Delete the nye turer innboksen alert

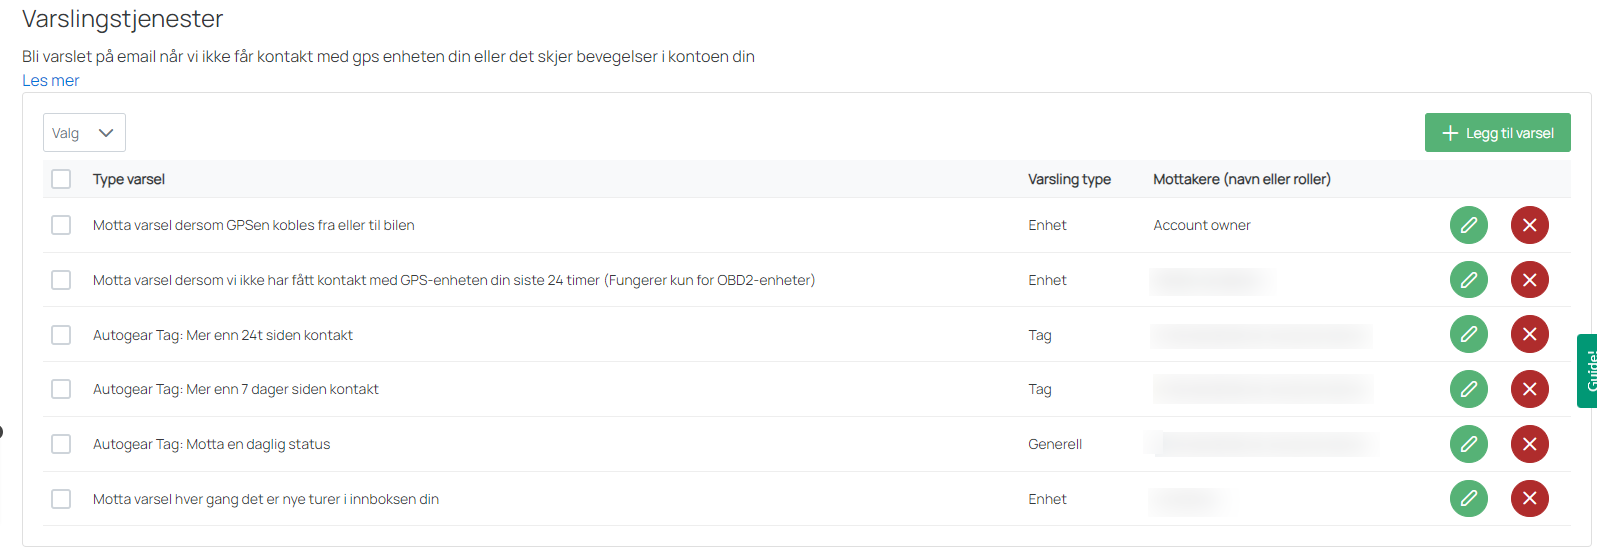(x=1529, y=498)
